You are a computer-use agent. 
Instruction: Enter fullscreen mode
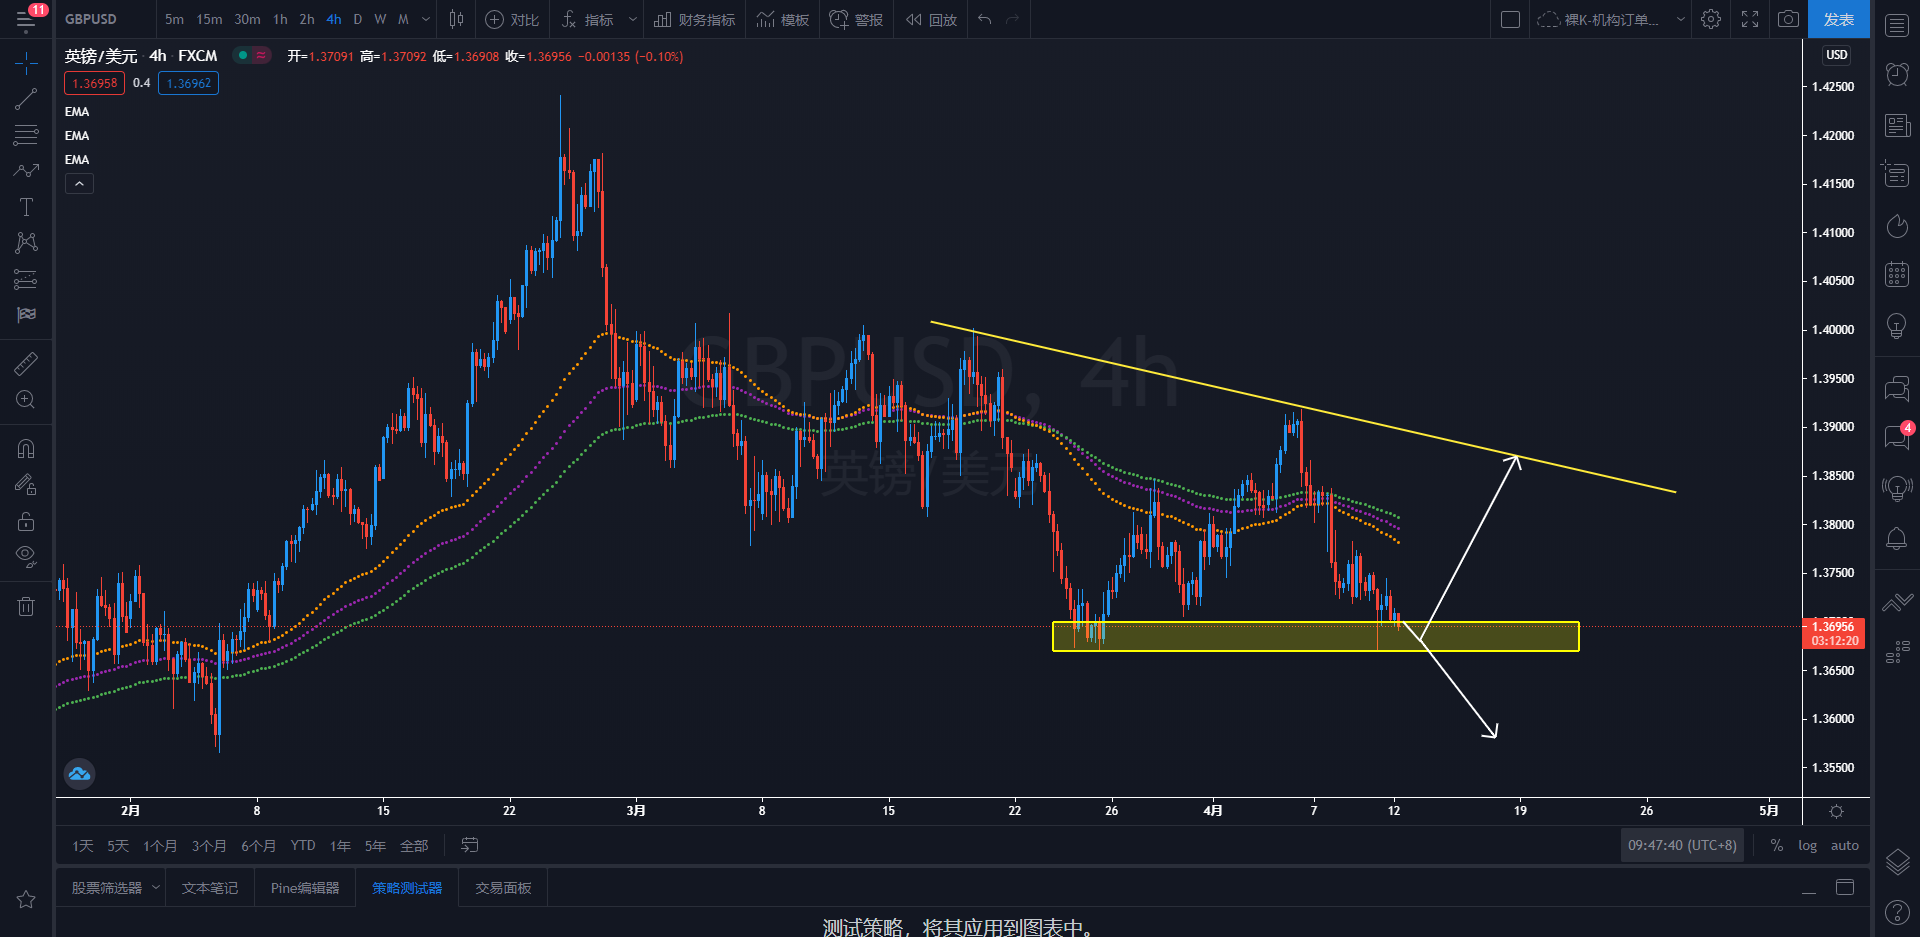1750,19
